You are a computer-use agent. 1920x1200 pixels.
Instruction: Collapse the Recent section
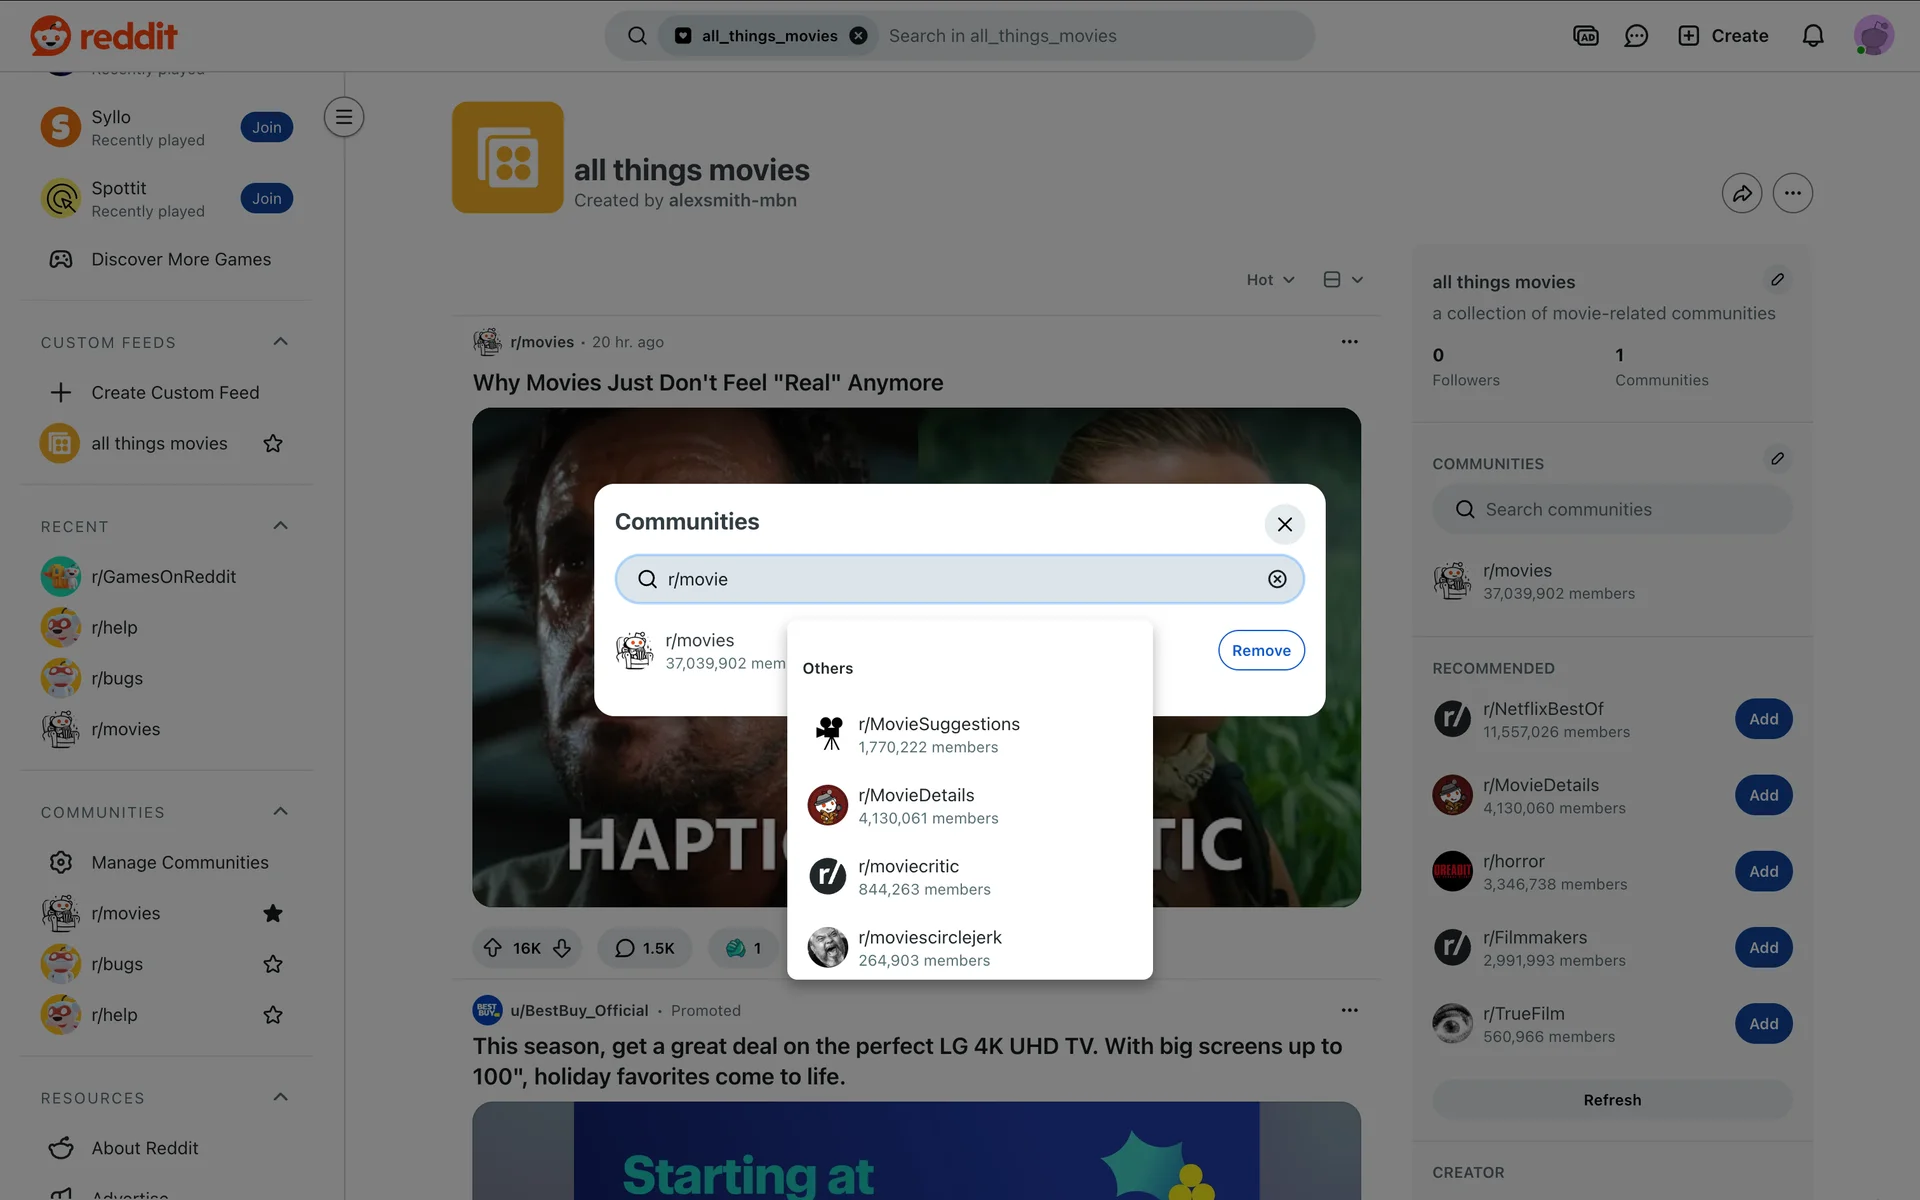[280, 526]
